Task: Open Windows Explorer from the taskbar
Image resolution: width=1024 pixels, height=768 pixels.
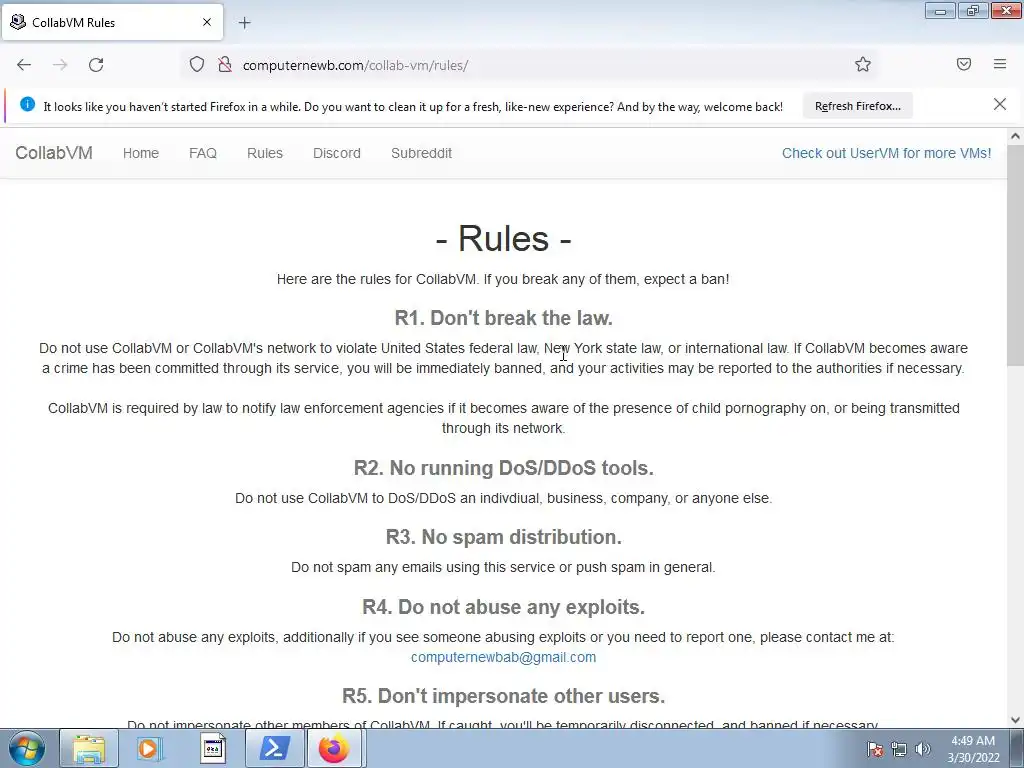Action: point(89,748)
